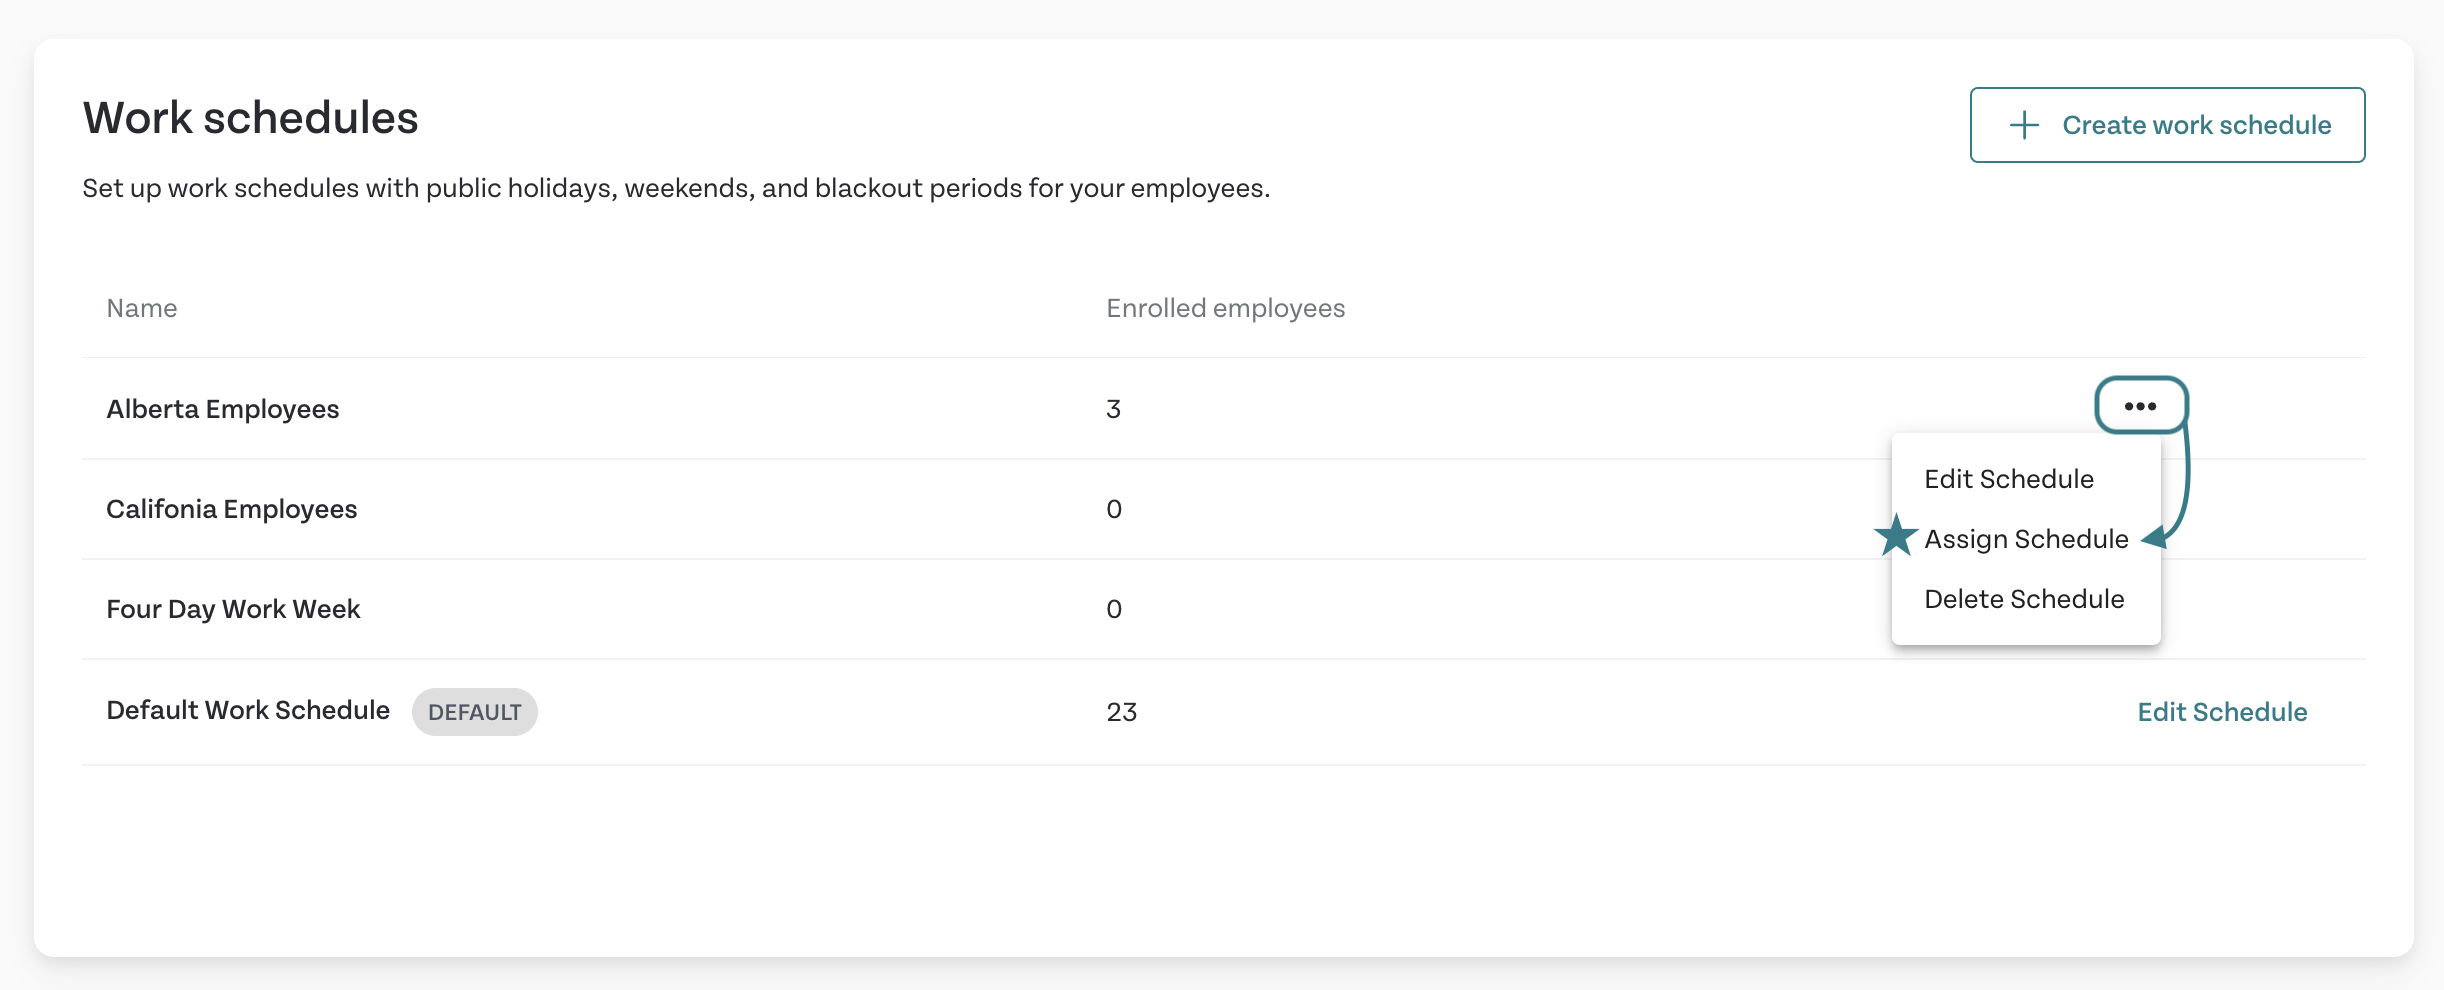
Task: Open the three-dot menu for Alberta Employees
Action: (2140, 406)
